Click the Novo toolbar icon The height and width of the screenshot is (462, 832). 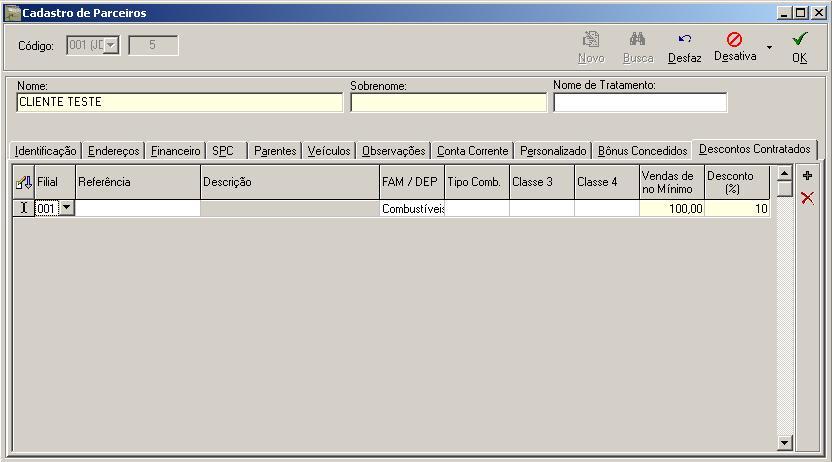pos(591,39)
